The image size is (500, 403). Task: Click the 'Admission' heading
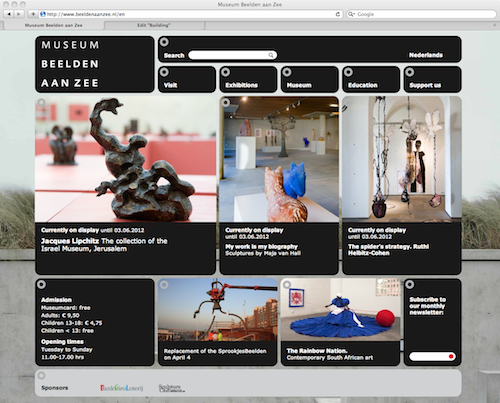coord(56,300)
